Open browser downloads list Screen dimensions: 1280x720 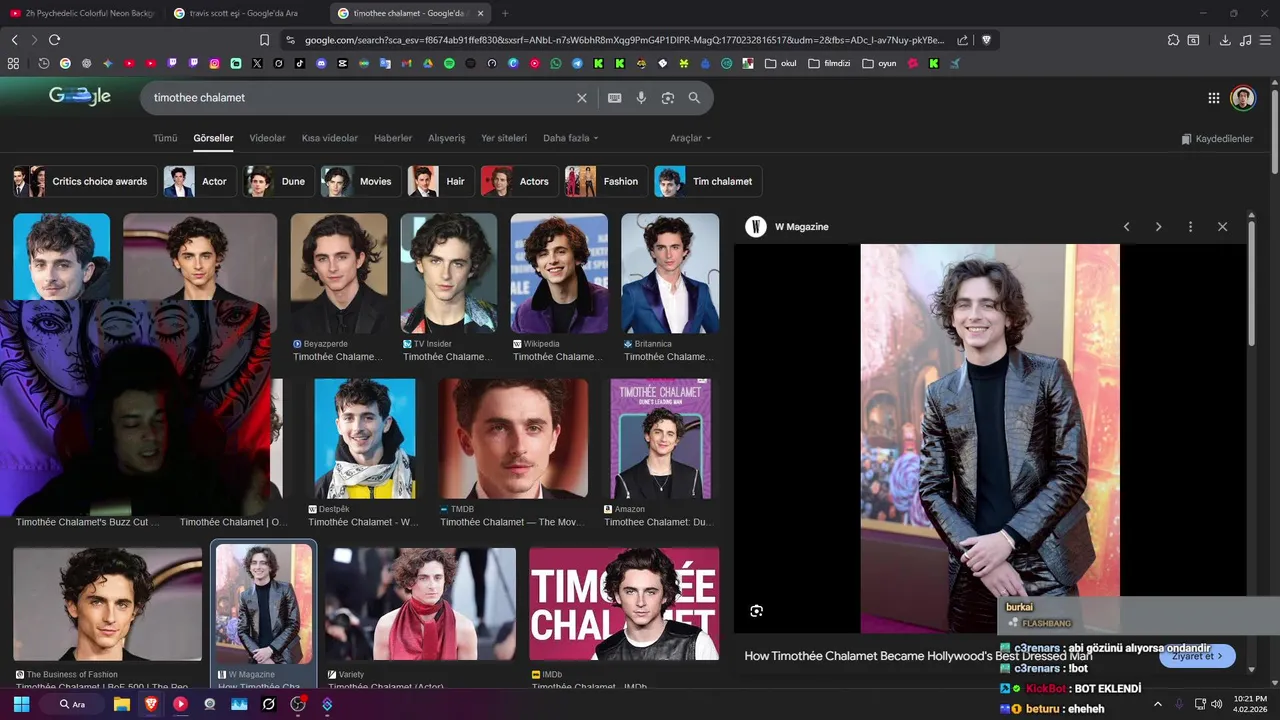point(1225,40)
